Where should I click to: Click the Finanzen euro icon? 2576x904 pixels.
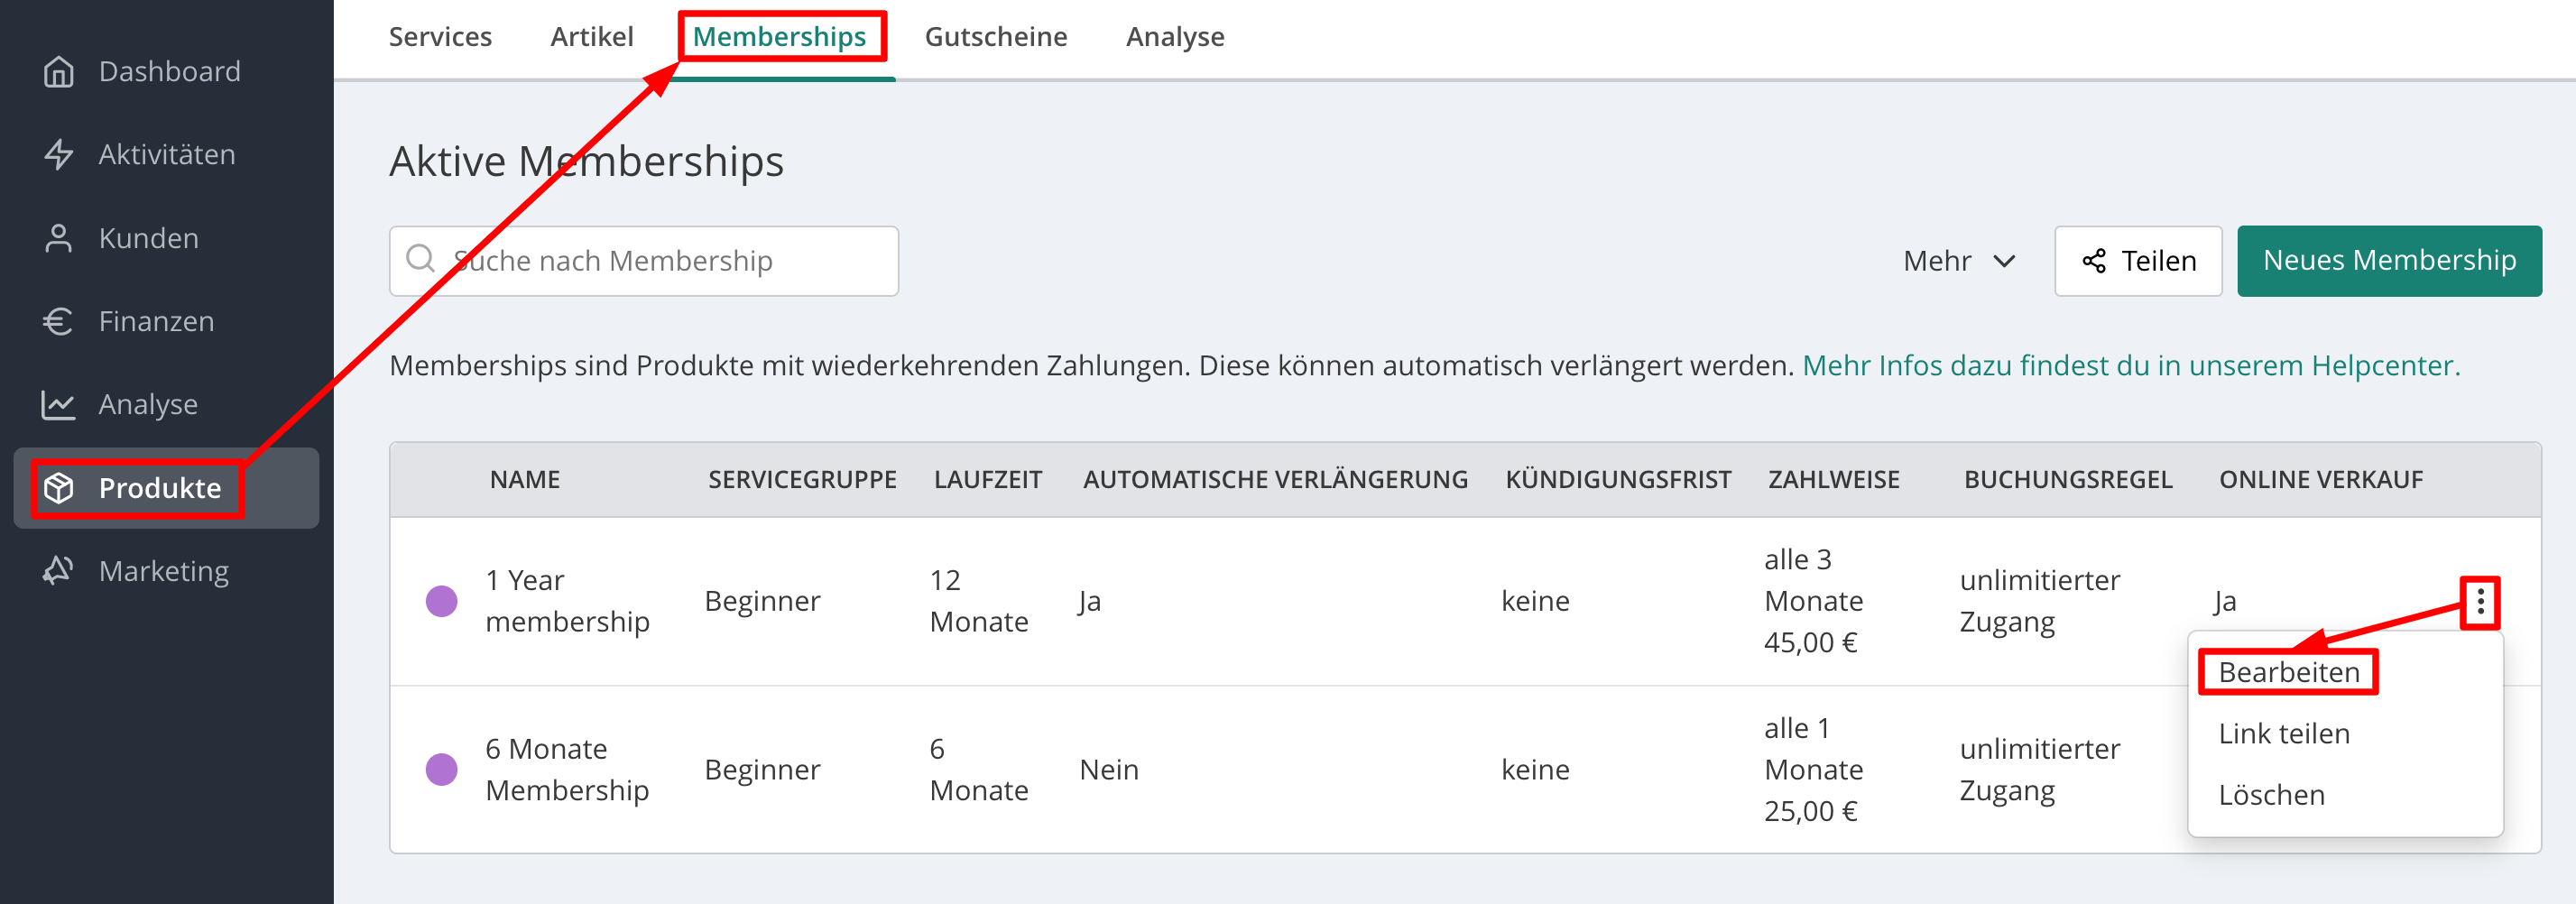pyautogui.click(x=59, y=321)
